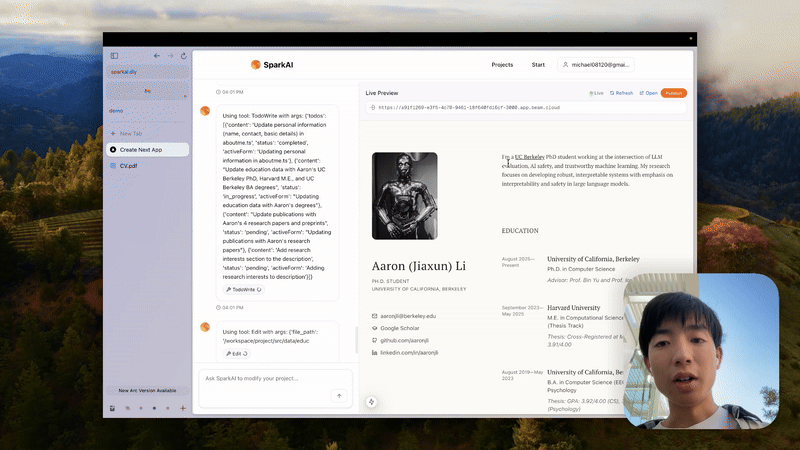Viewport: 800px width, 450px height.
Task: Open the Arc library icon at bottom-left
Action: coord(113,408)
